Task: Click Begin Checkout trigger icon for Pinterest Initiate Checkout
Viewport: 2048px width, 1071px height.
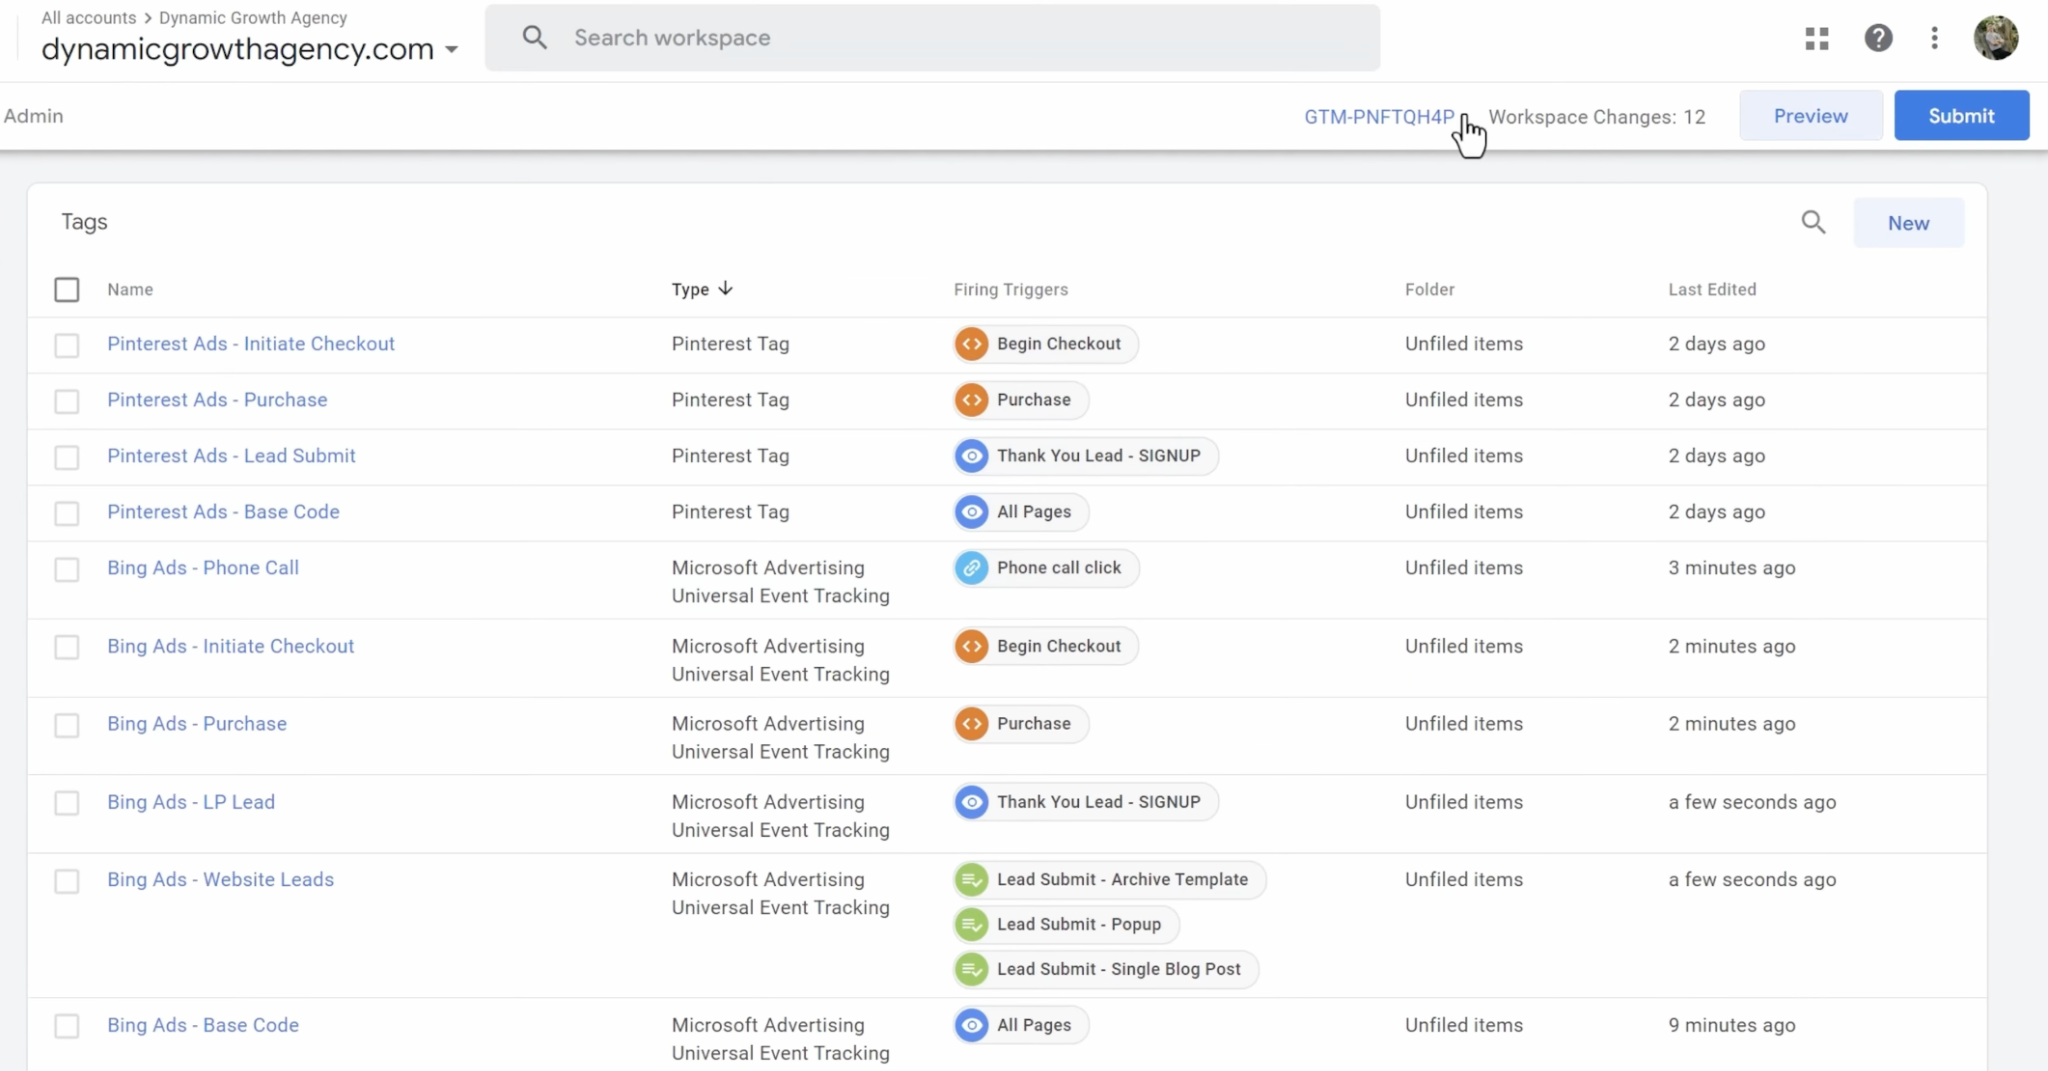Action: (x=971, y=344)
